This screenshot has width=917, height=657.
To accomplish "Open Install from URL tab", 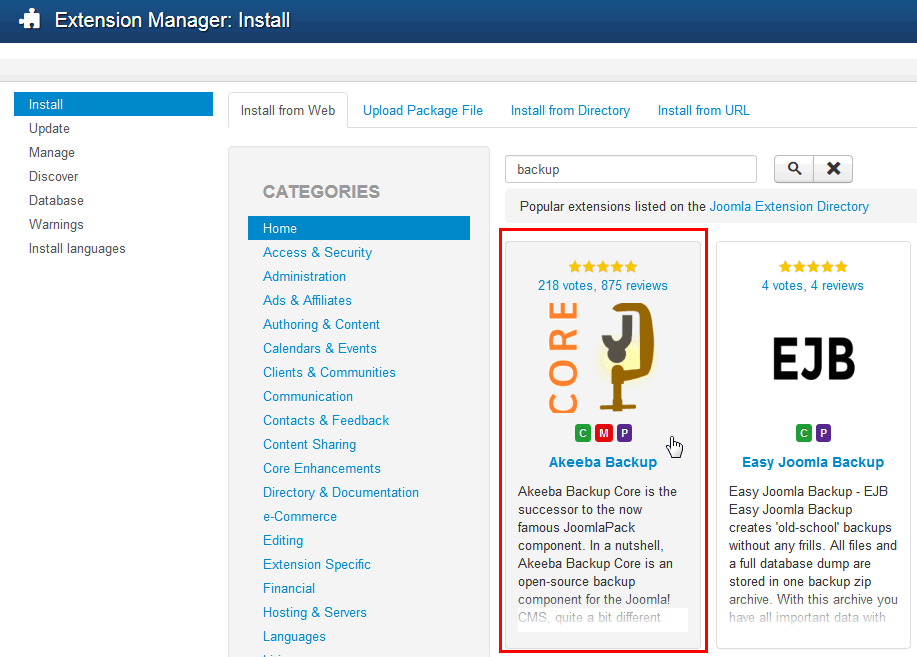I will tap(704, 110).
